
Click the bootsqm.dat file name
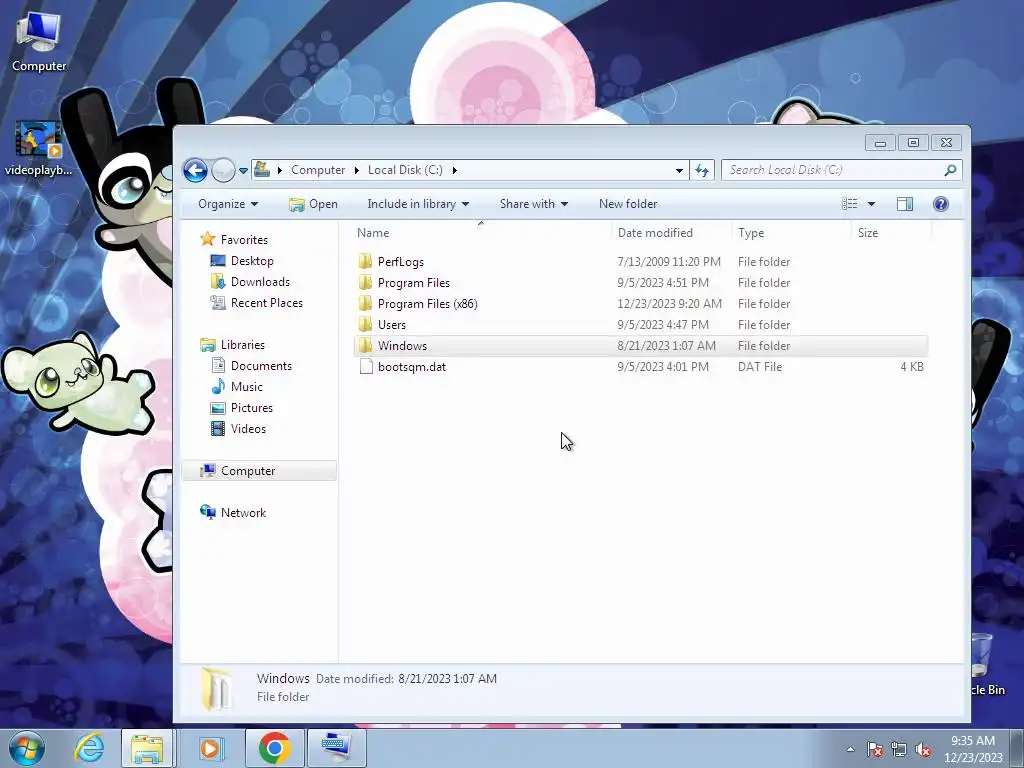(x=411, y=367)
